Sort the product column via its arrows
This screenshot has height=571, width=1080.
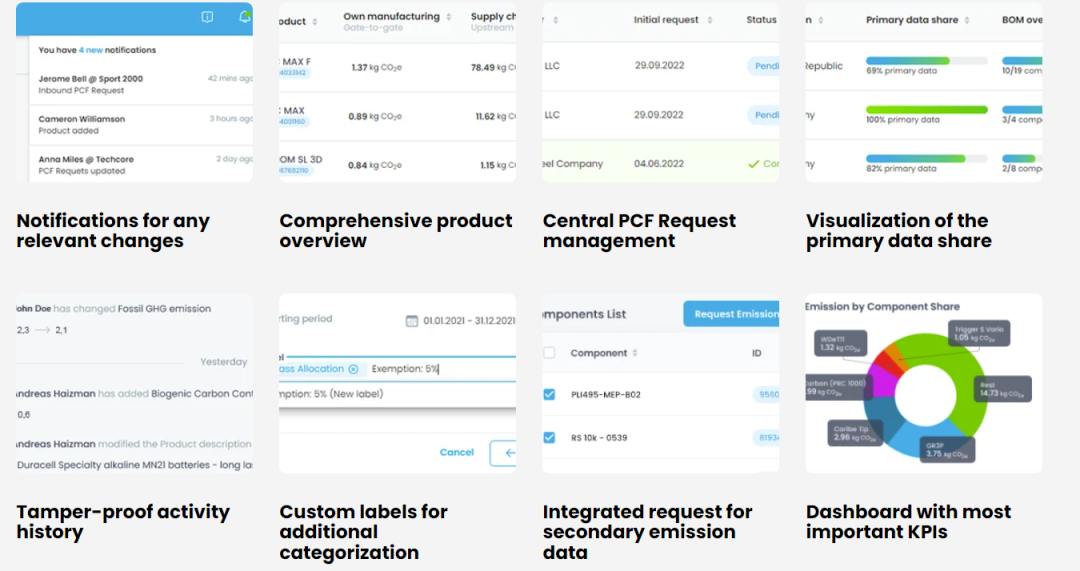pos(315,22)
